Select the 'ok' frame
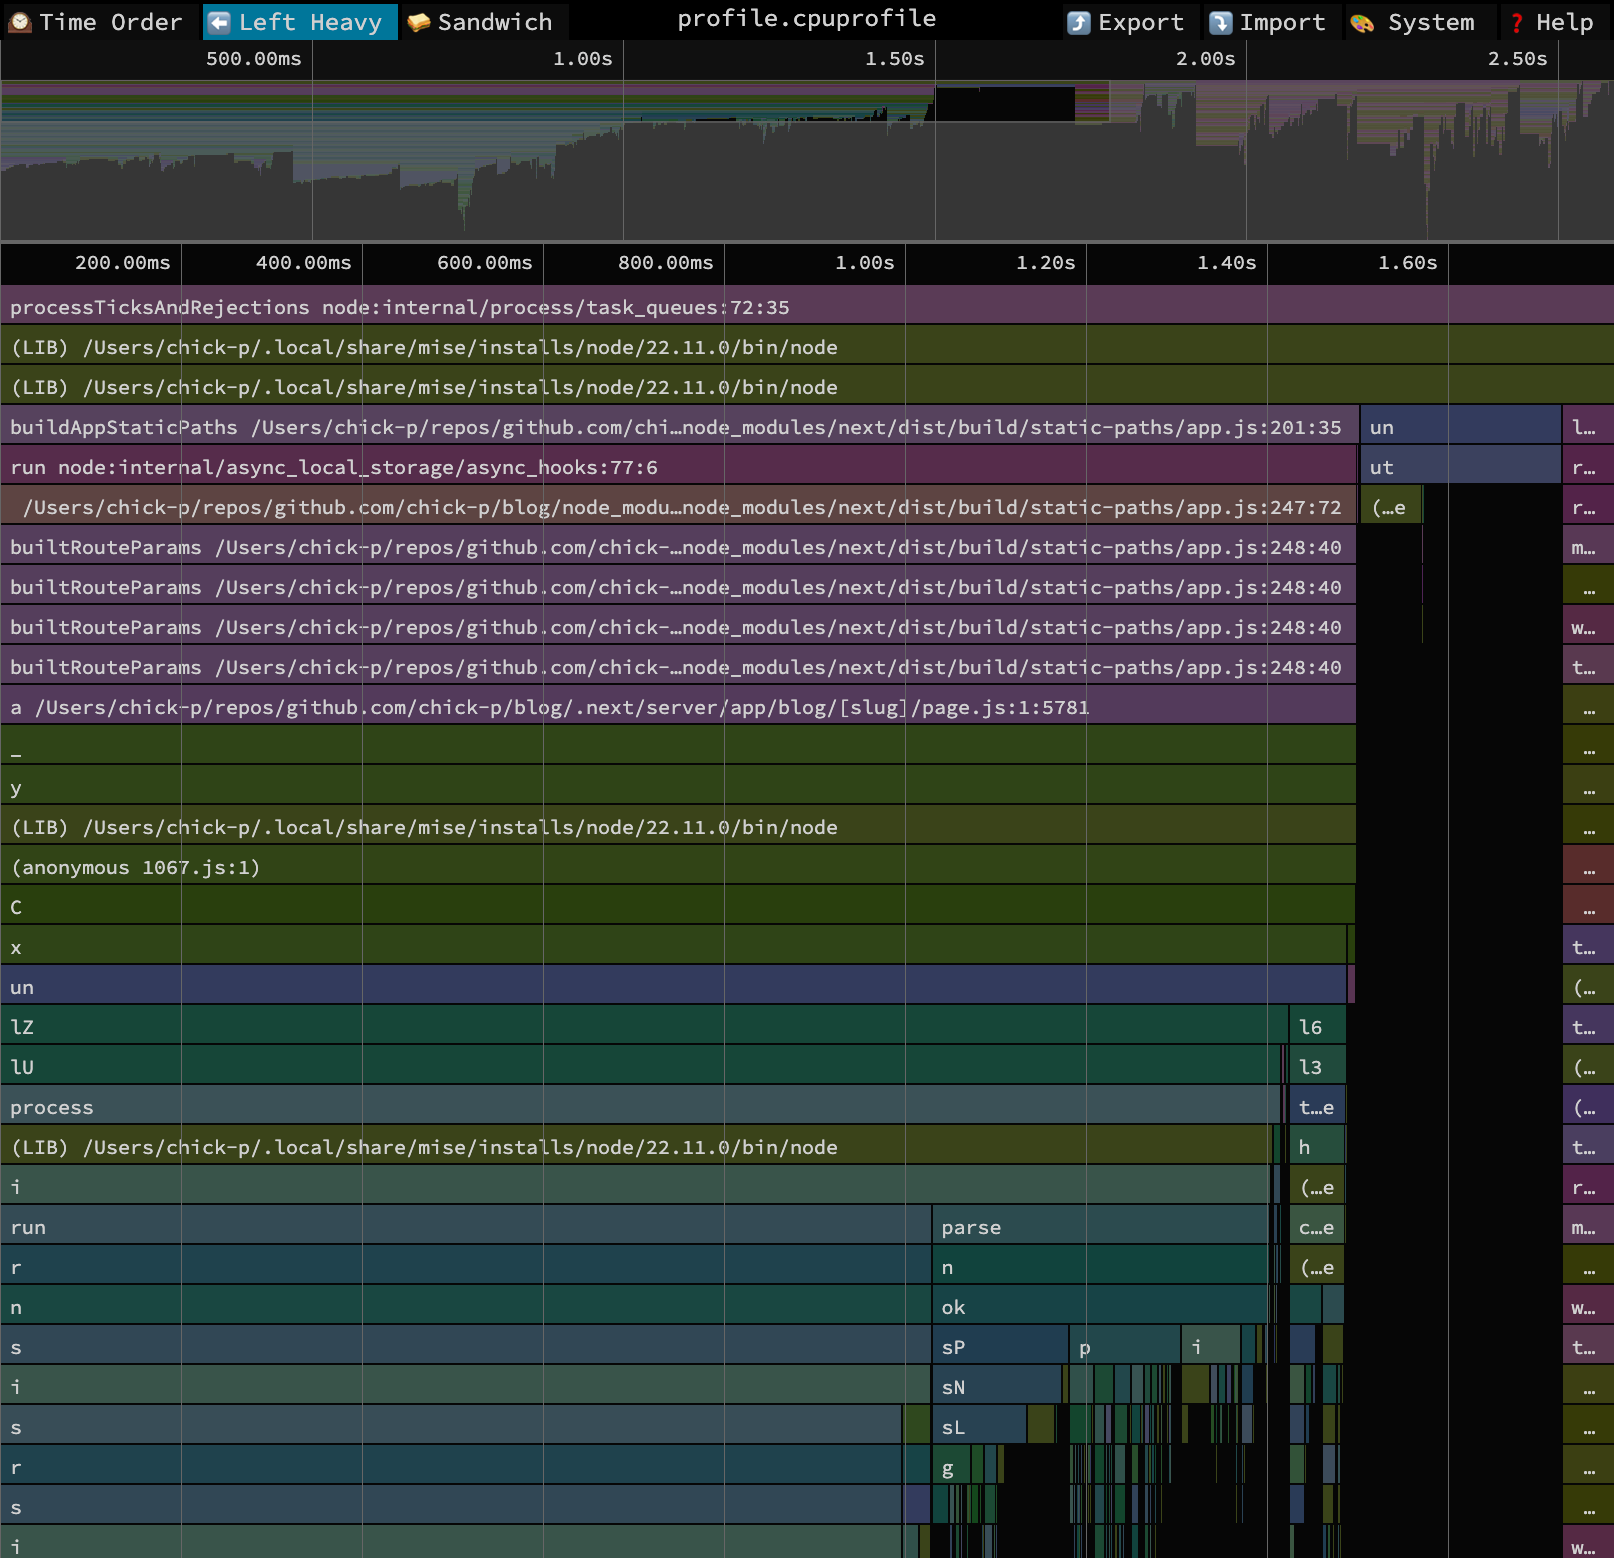This screenshot has height=1558, width=1614. click(1100, 1305)
